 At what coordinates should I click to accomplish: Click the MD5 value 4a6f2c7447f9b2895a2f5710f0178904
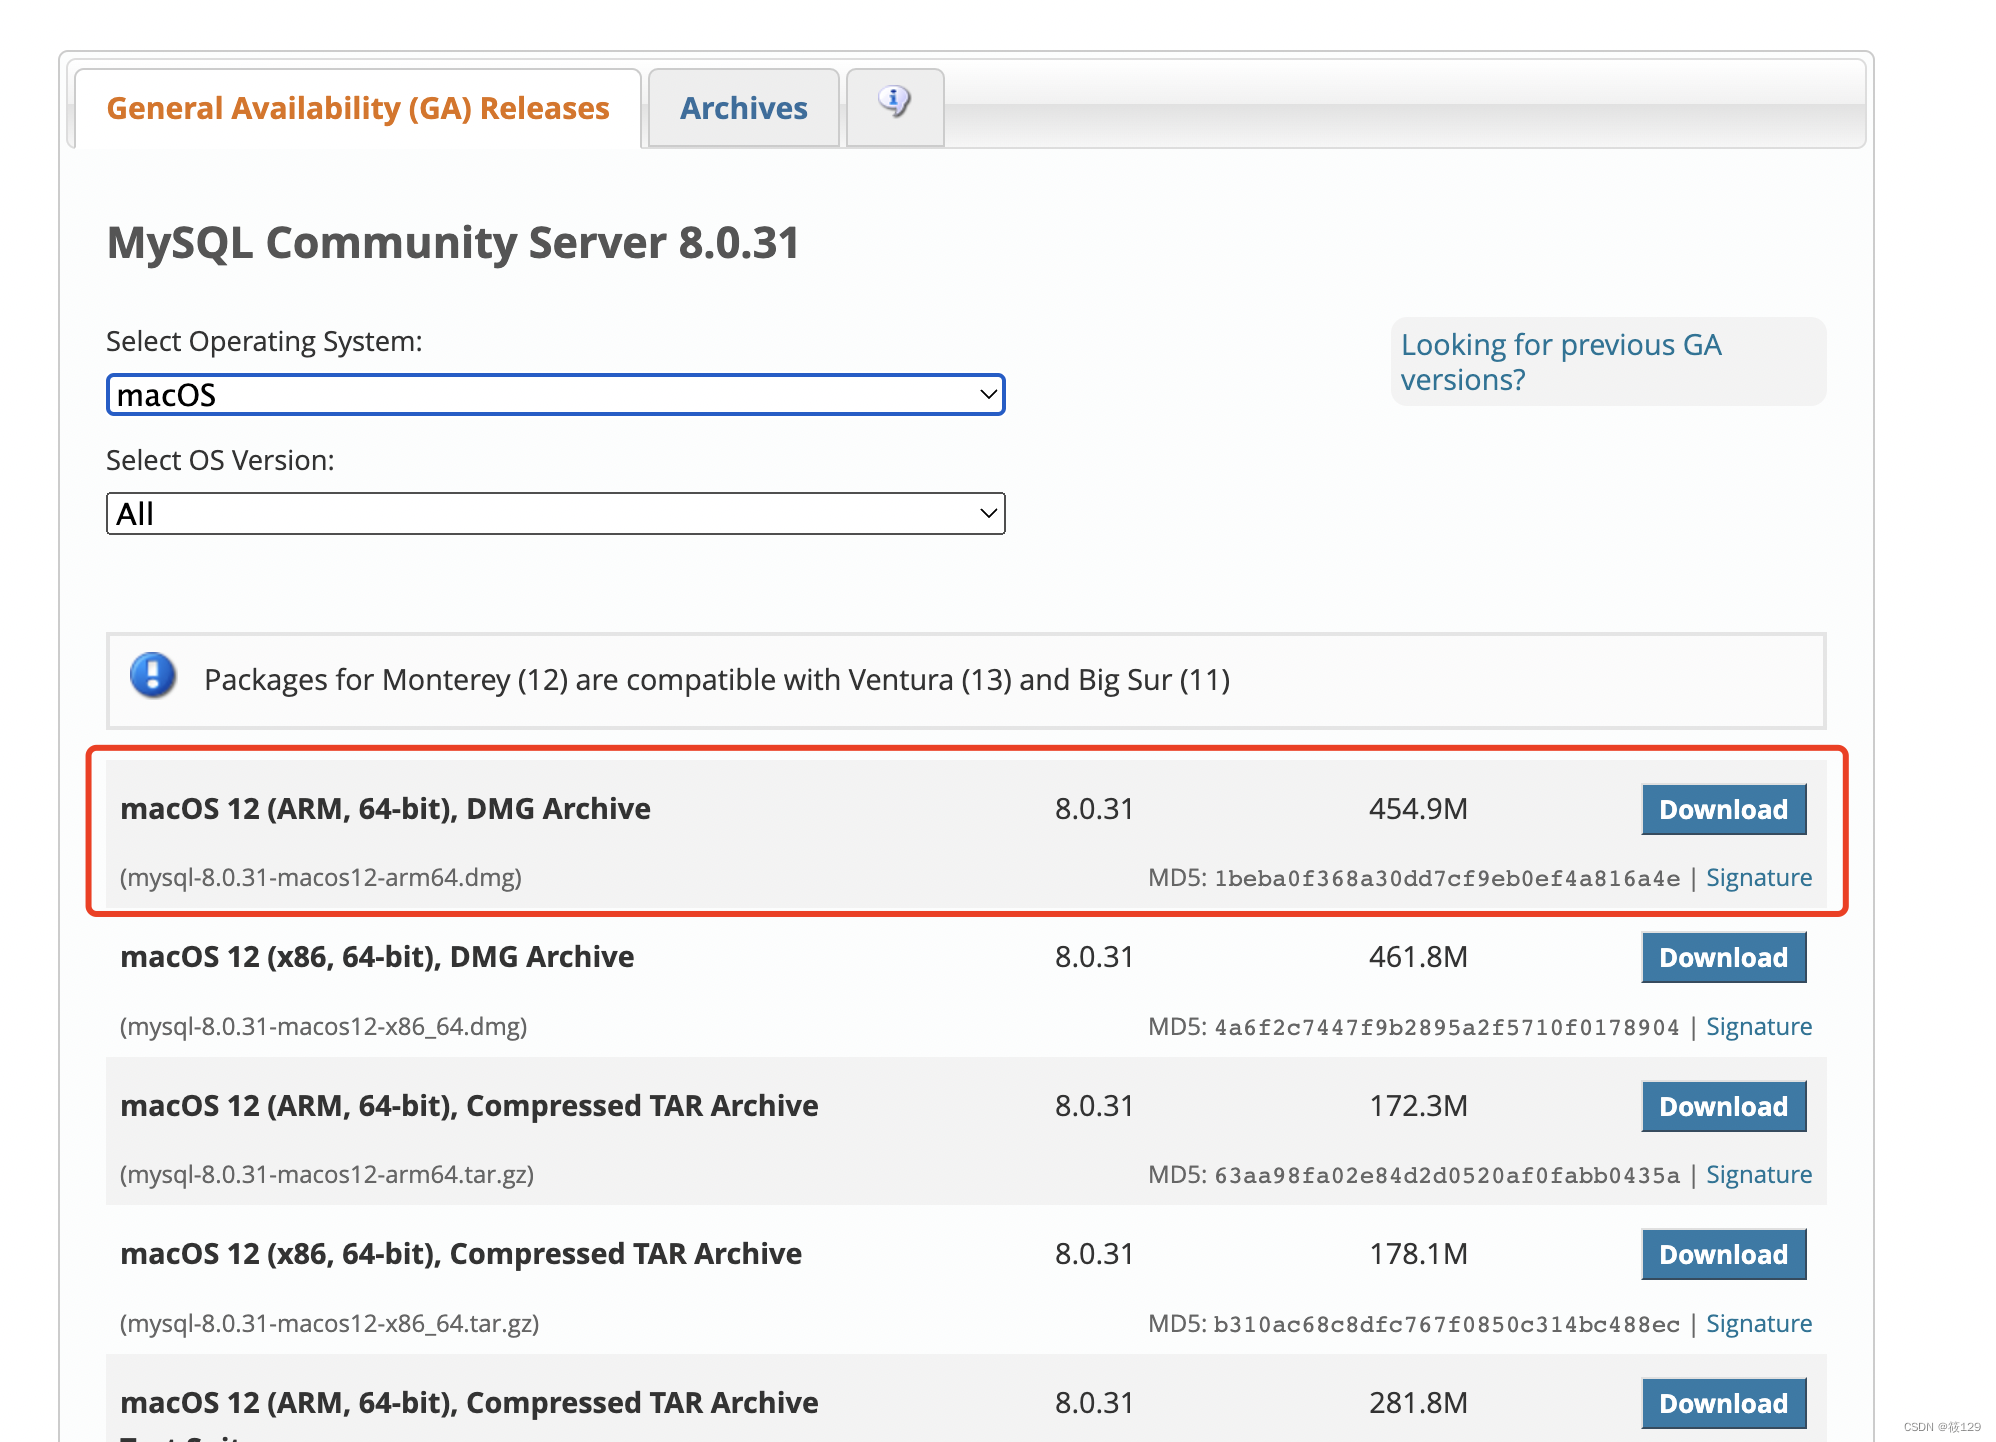1447,1028
